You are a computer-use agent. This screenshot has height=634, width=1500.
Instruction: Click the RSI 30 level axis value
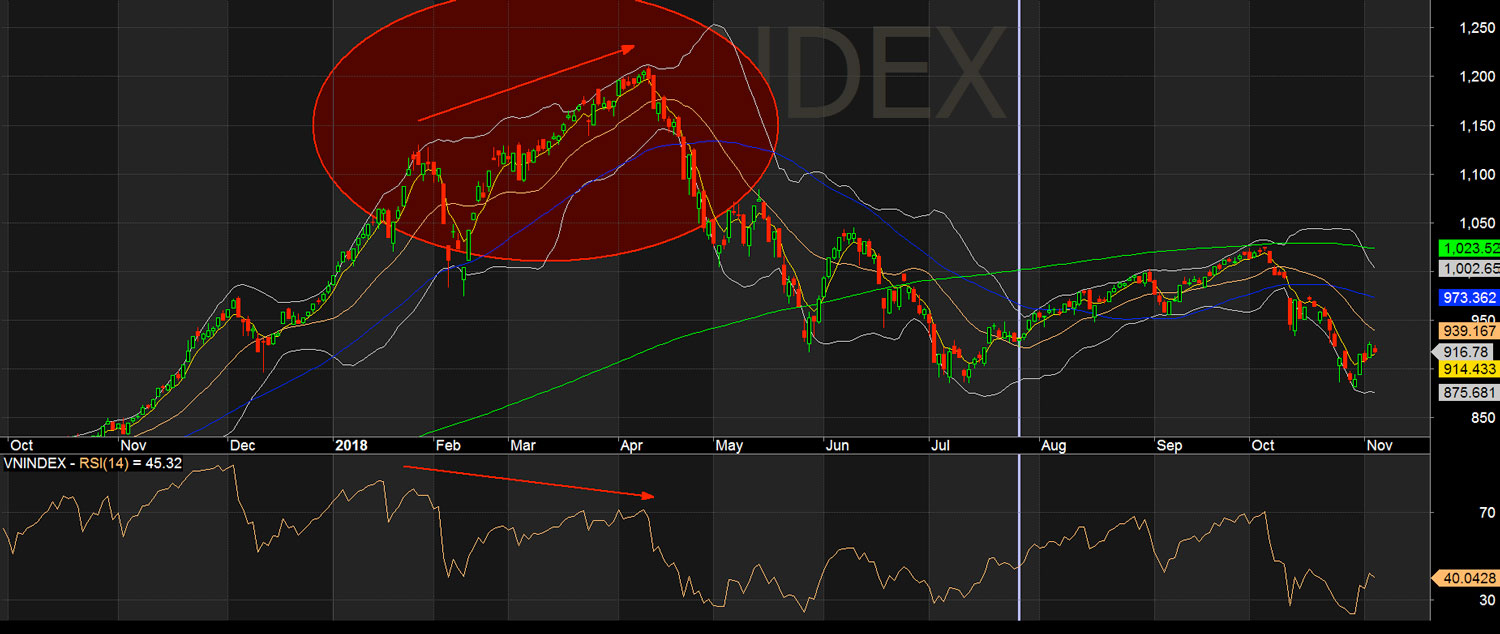(x=1486, y=600)
